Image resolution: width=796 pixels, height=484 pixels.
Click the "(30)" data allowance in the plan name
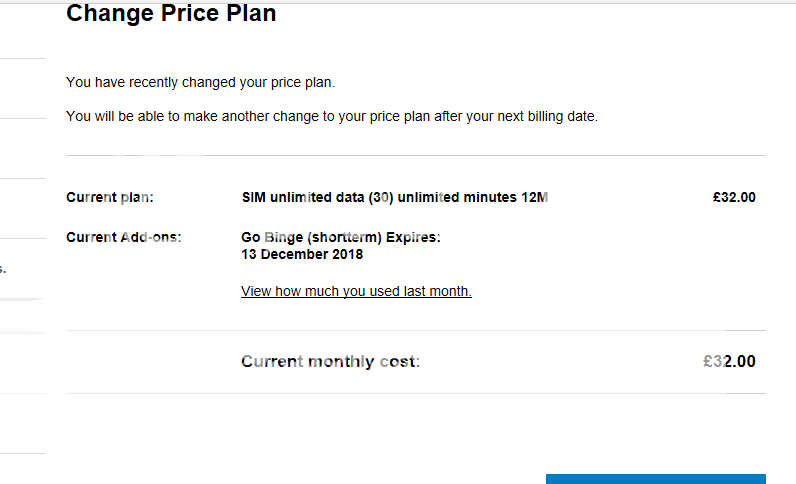(x=380, y=197)
